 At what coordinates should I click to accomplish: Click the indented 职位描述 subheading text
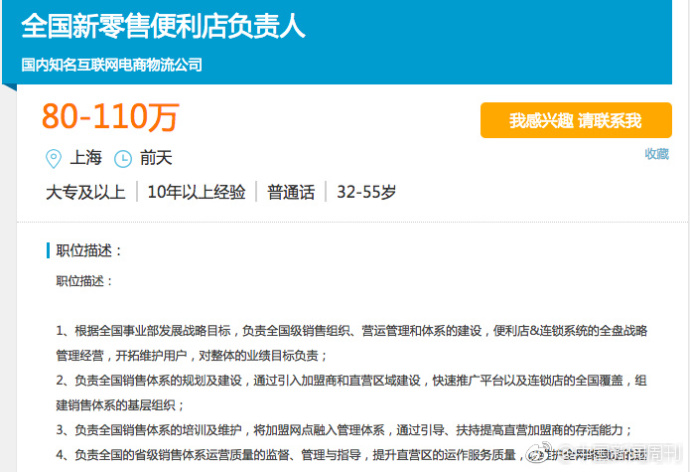click(x=84, y=281)
